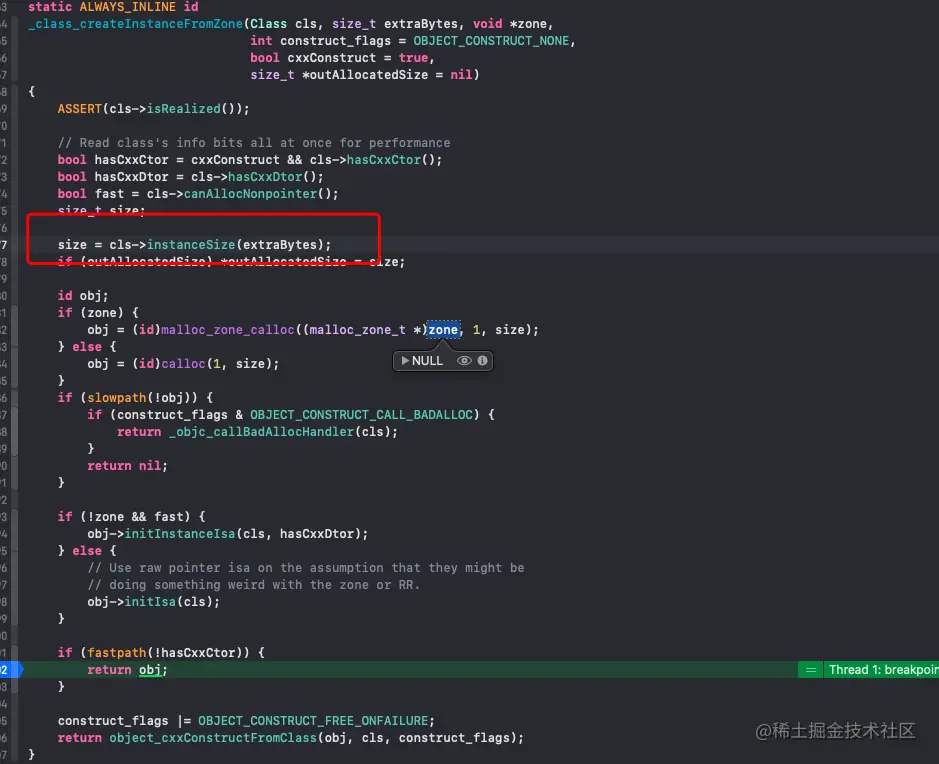The width and height of the screenshot is (939, 764).
Task: Click the return nil statement
Action: click(x=128, y=466)
